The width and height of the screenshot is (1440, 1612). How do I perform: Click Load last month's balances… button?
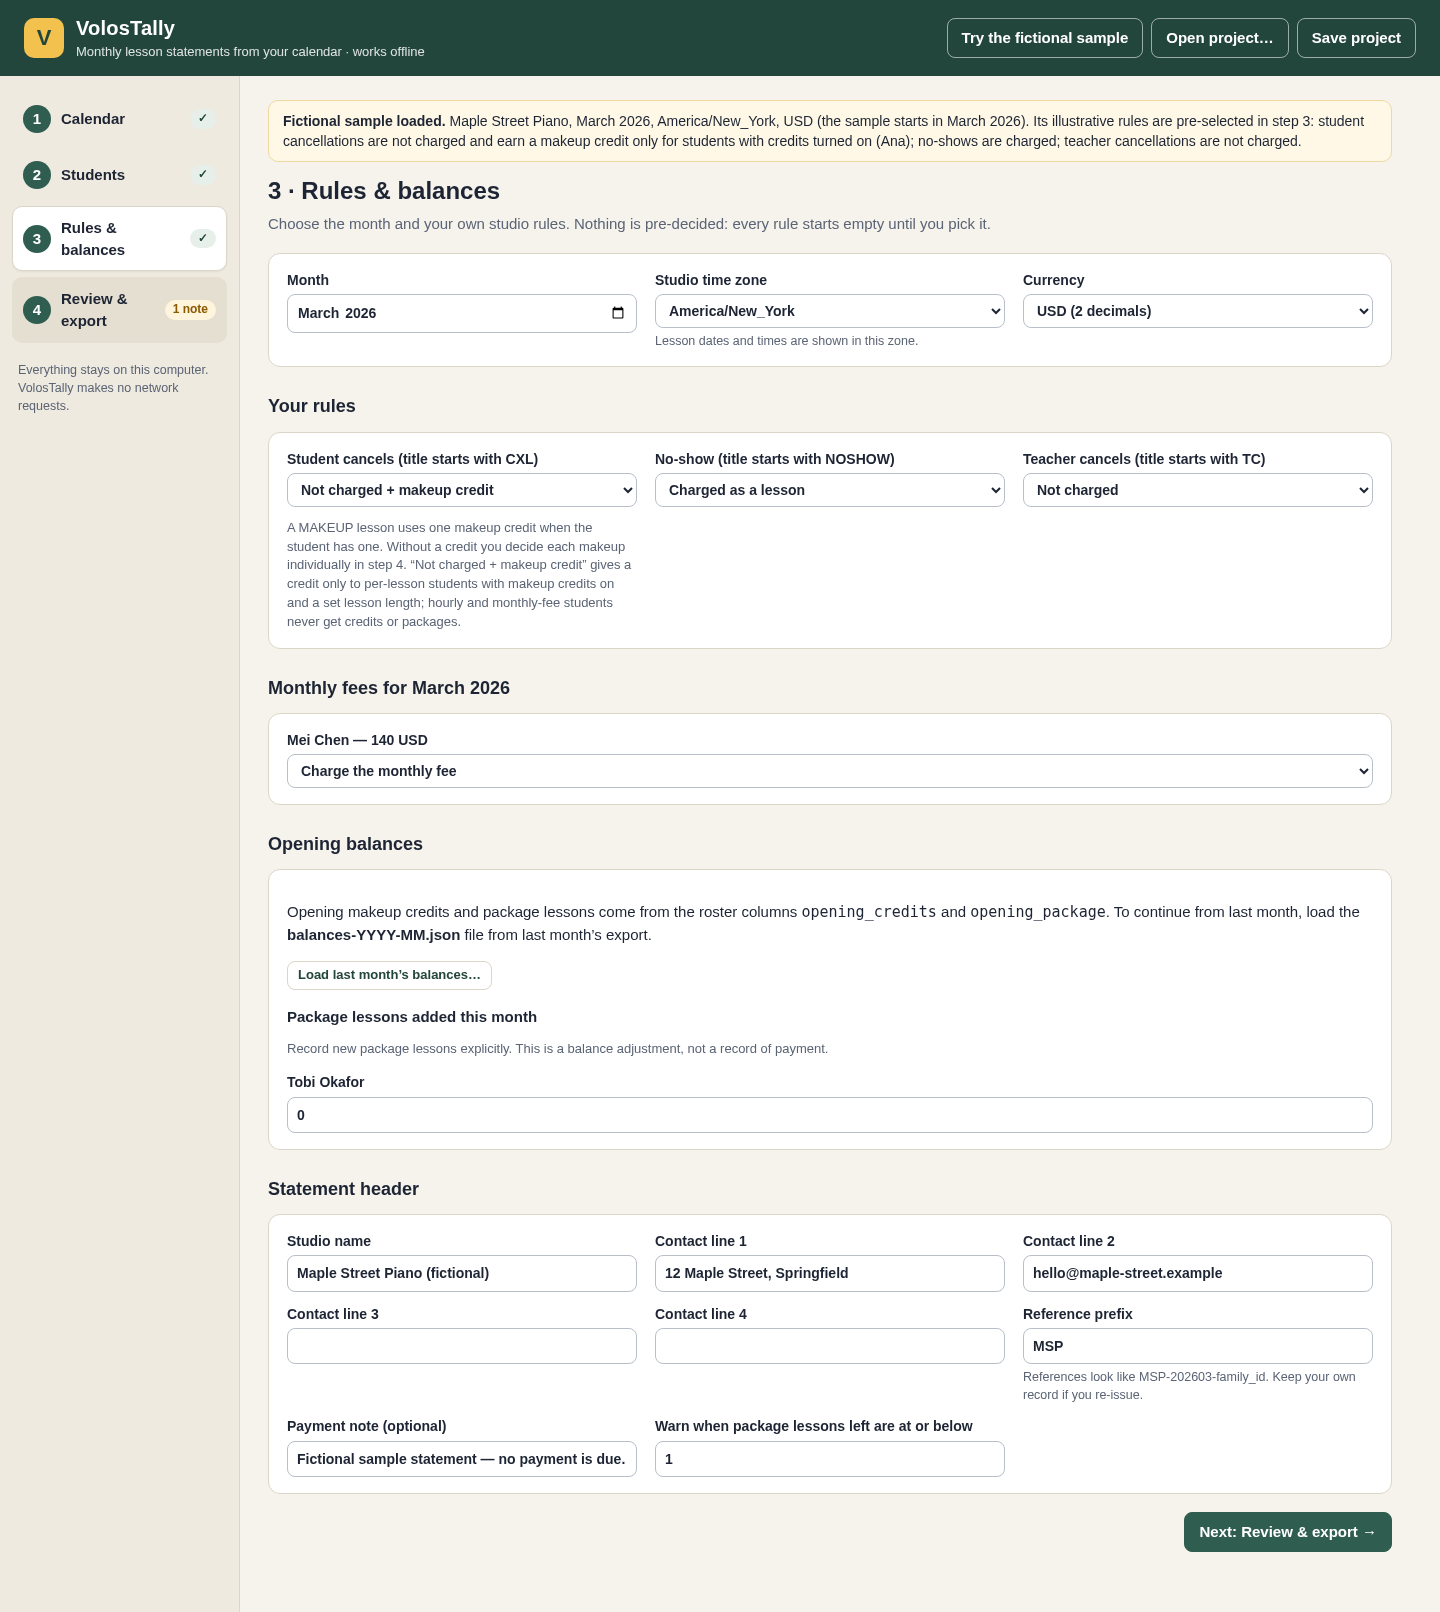point(389,975)
